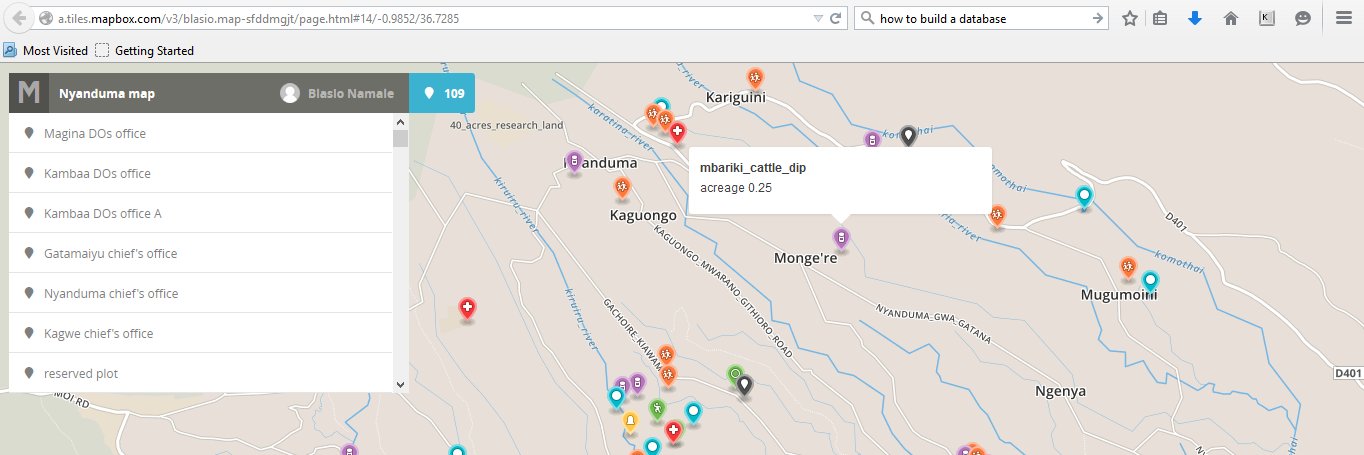Select Kagwe chief's office entry
The image size is (1364, 455).
[x=201, y=333]
